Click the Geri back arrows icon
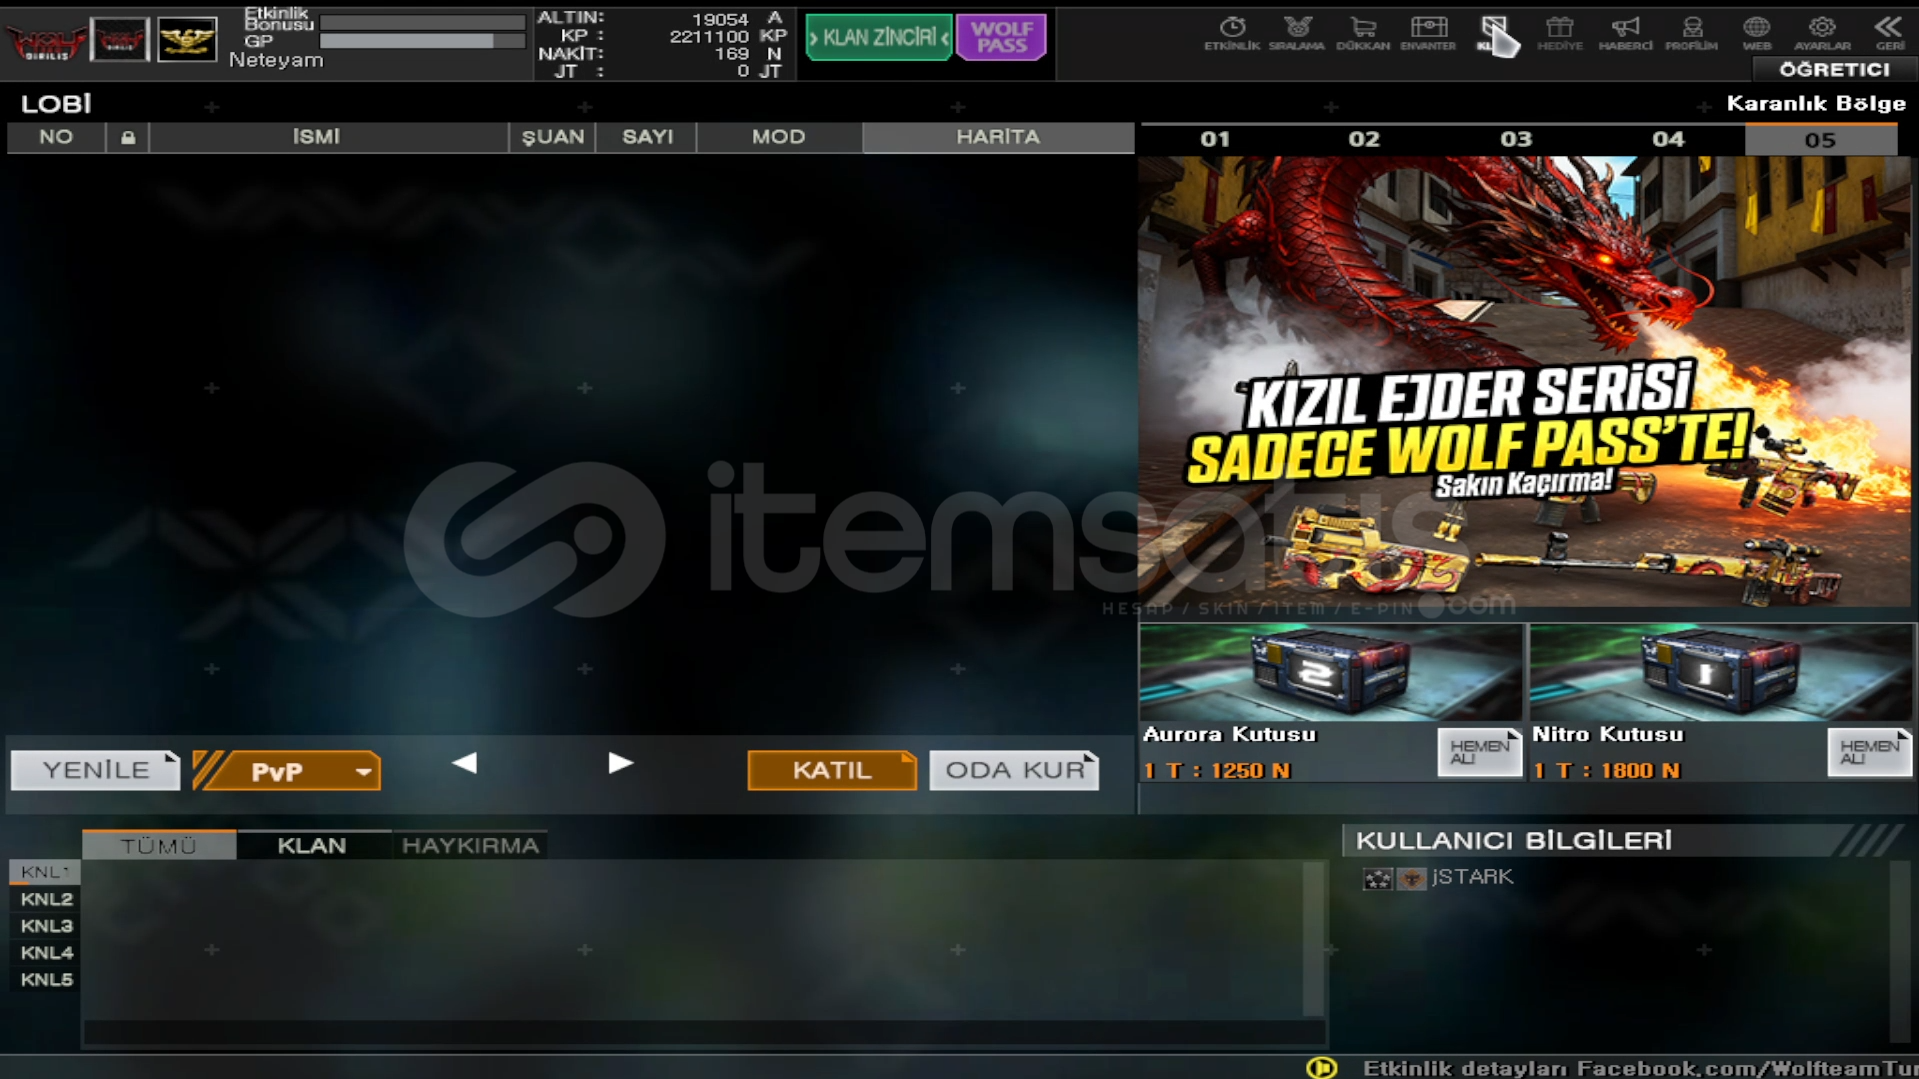 tap(1888, 33)
